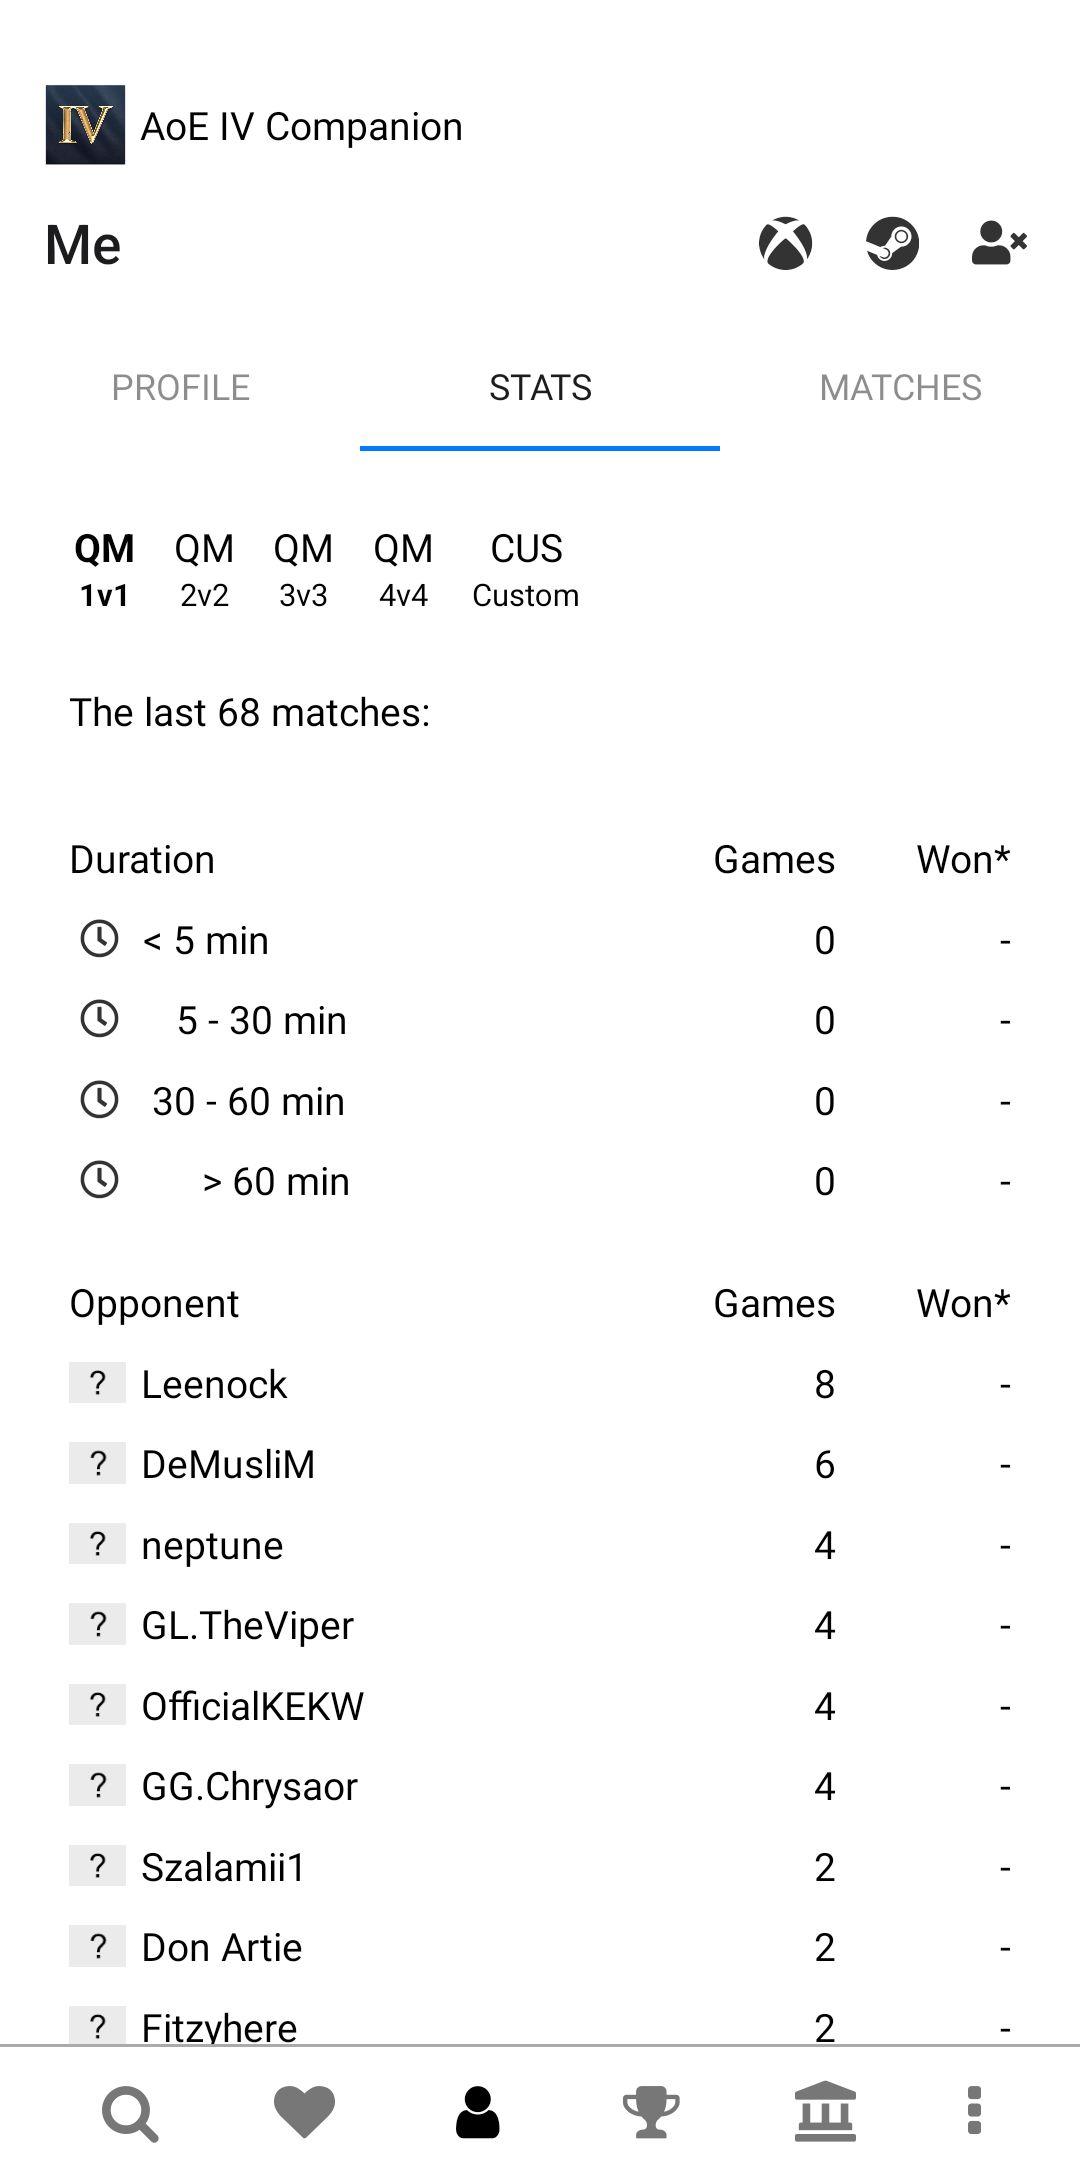Select the STATS tab
Screen dimensions: 1080x2176
tap(540, 388)
